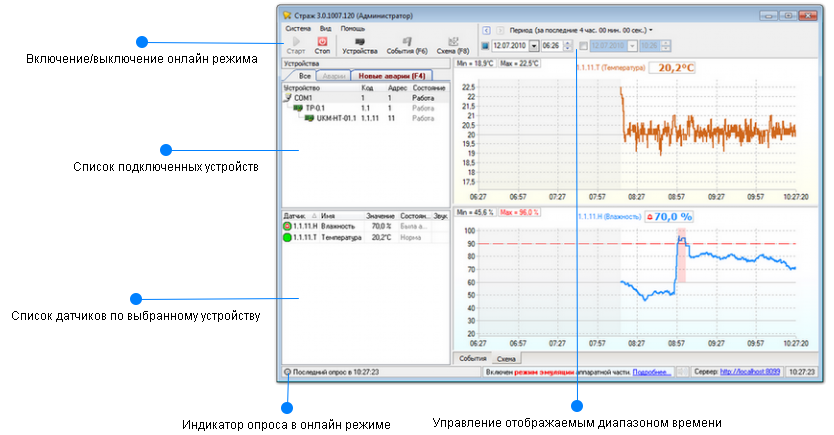Click 1.1.11.H (Влажность) chart label

click(x=610, y=216)
